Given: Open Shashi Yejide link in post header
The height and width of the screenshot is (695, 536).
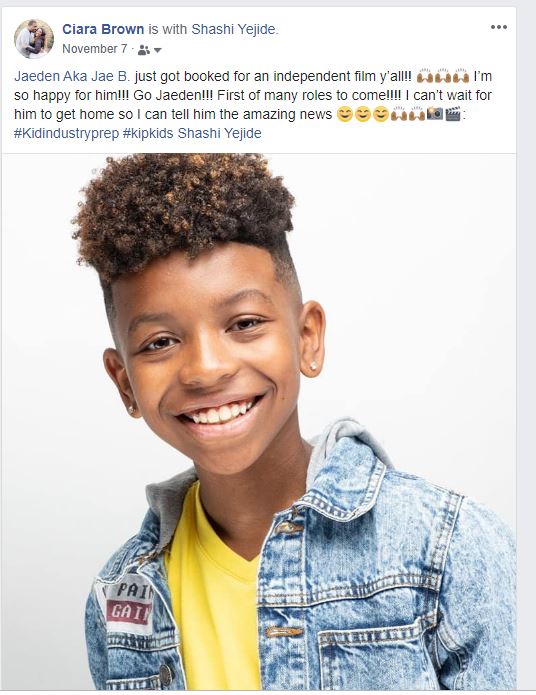Looking at the screenshot, I should (234, 29).
